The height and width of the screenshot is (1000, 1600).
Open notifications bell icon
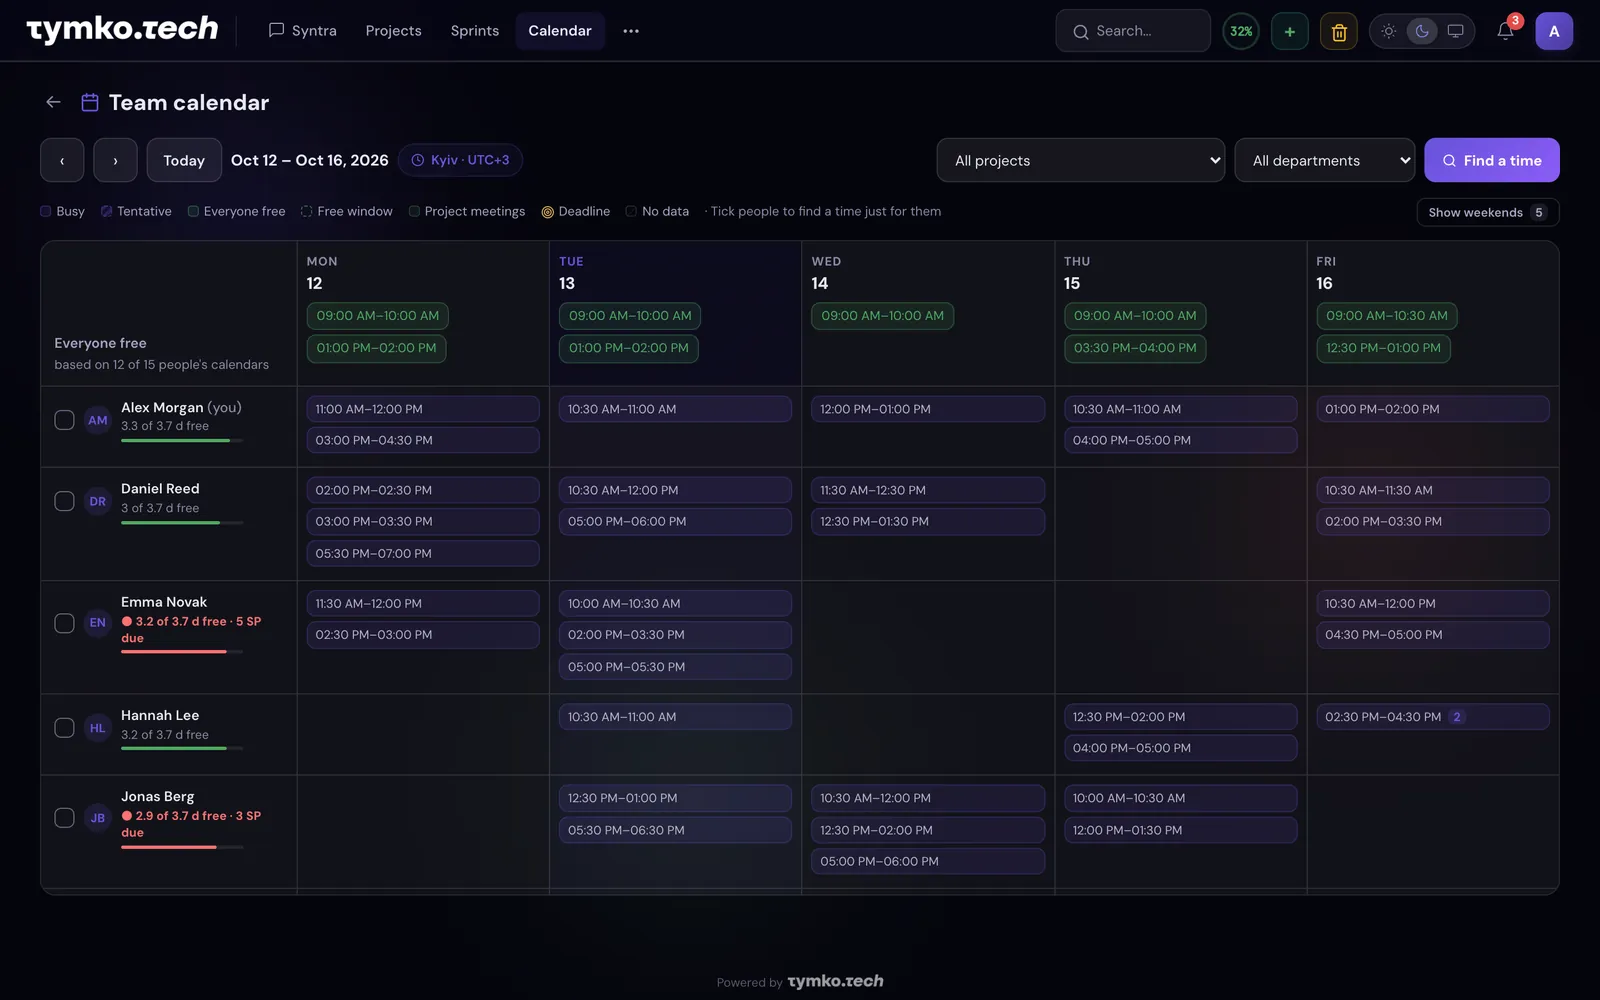[1505, 31]
